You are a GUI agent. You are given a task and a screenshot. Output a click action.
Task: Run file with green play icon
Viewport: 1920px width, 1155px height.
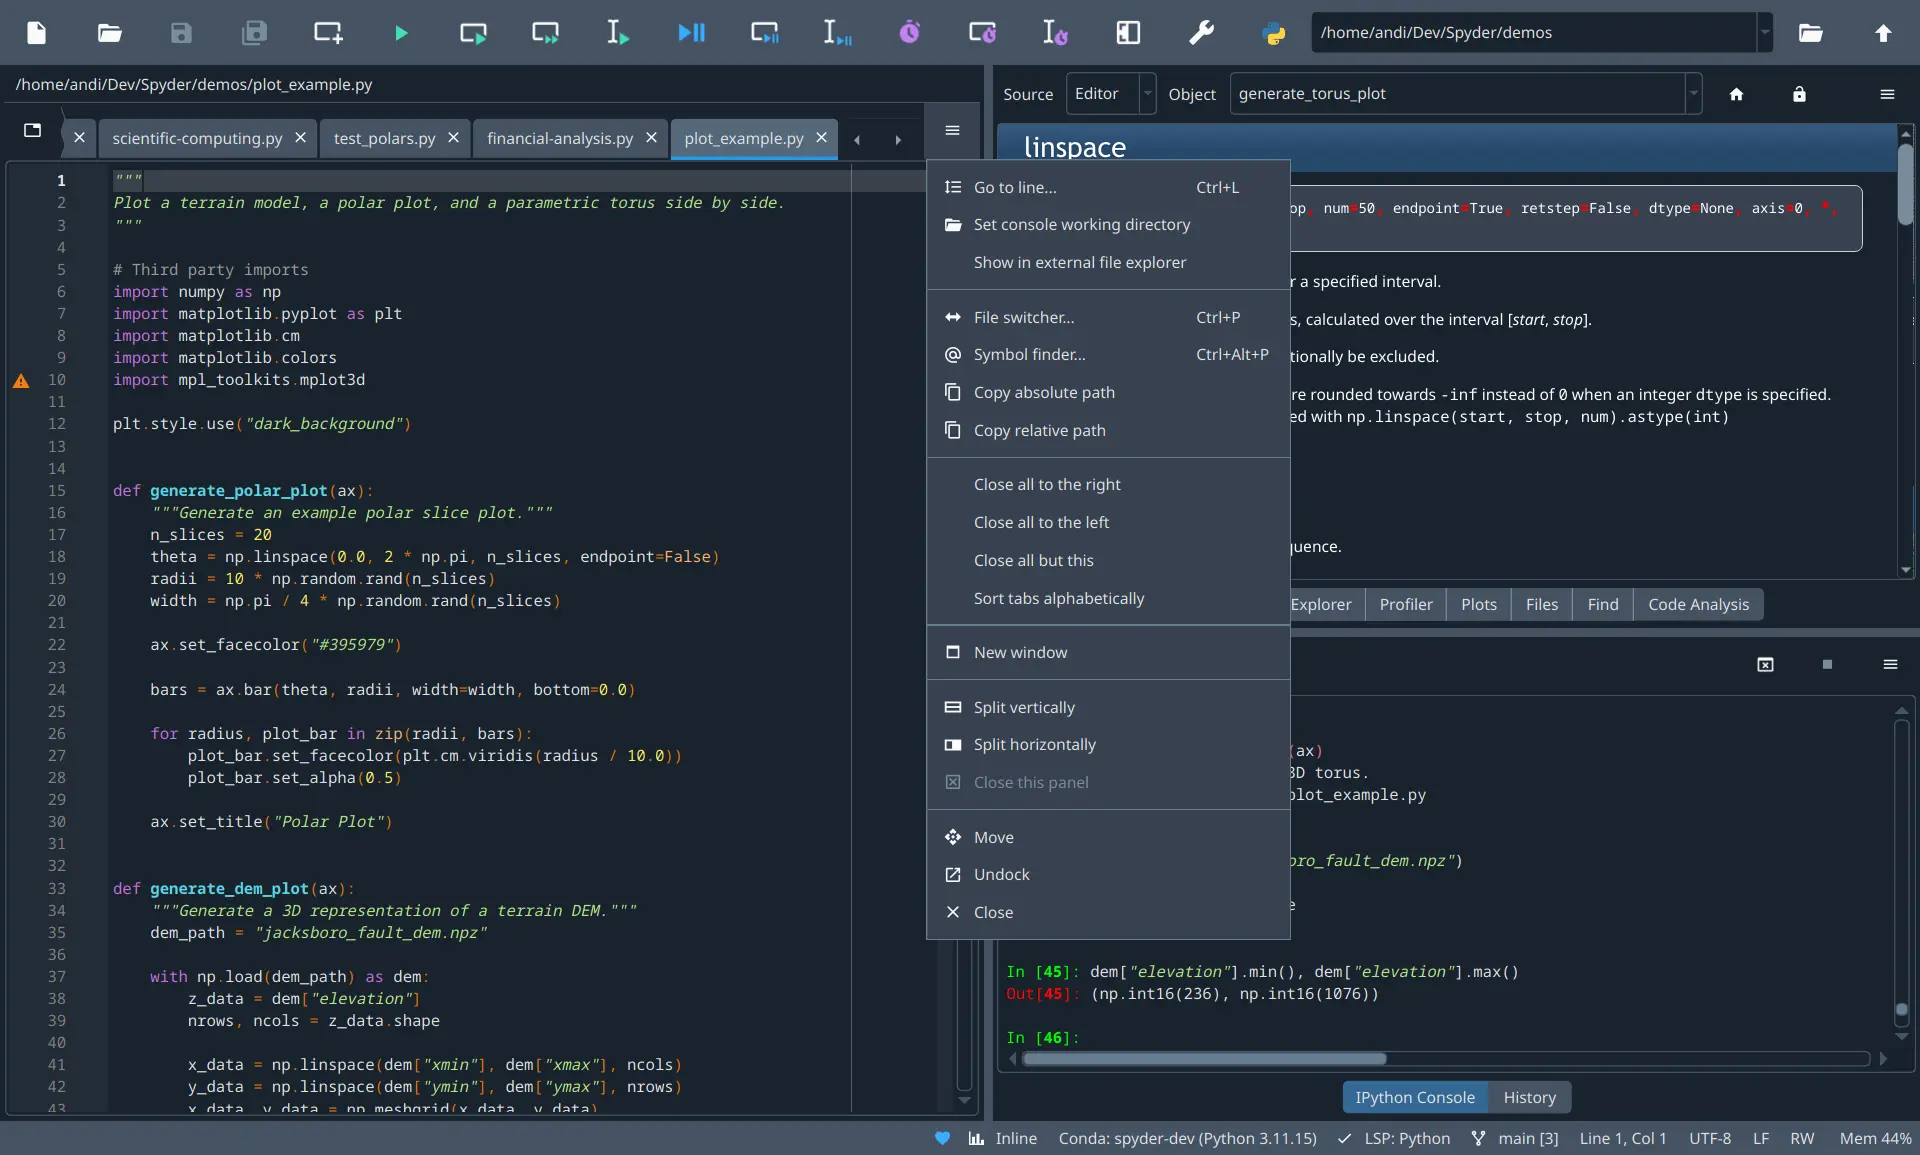coord(401,33)
